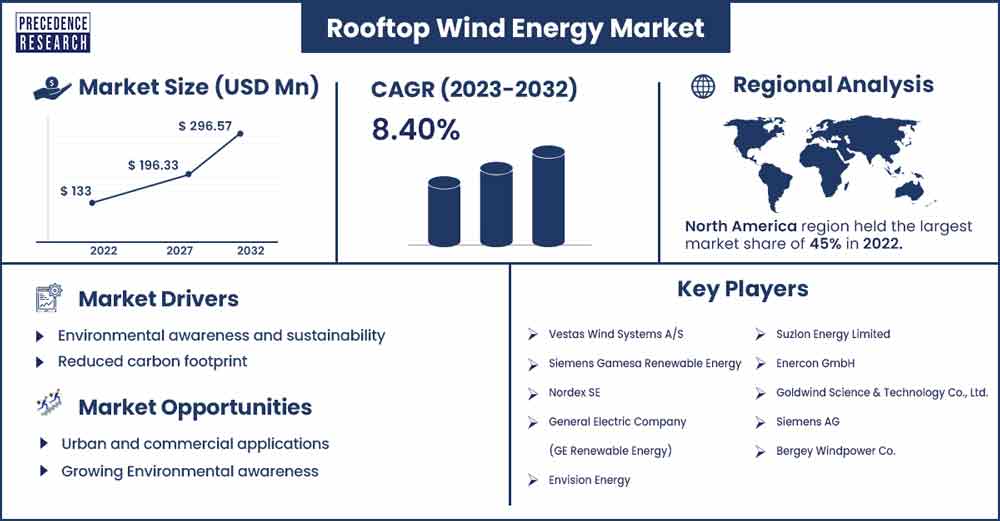Click Bergey Windpower Co. name
1000x521 pixels.
pos(835,451)
